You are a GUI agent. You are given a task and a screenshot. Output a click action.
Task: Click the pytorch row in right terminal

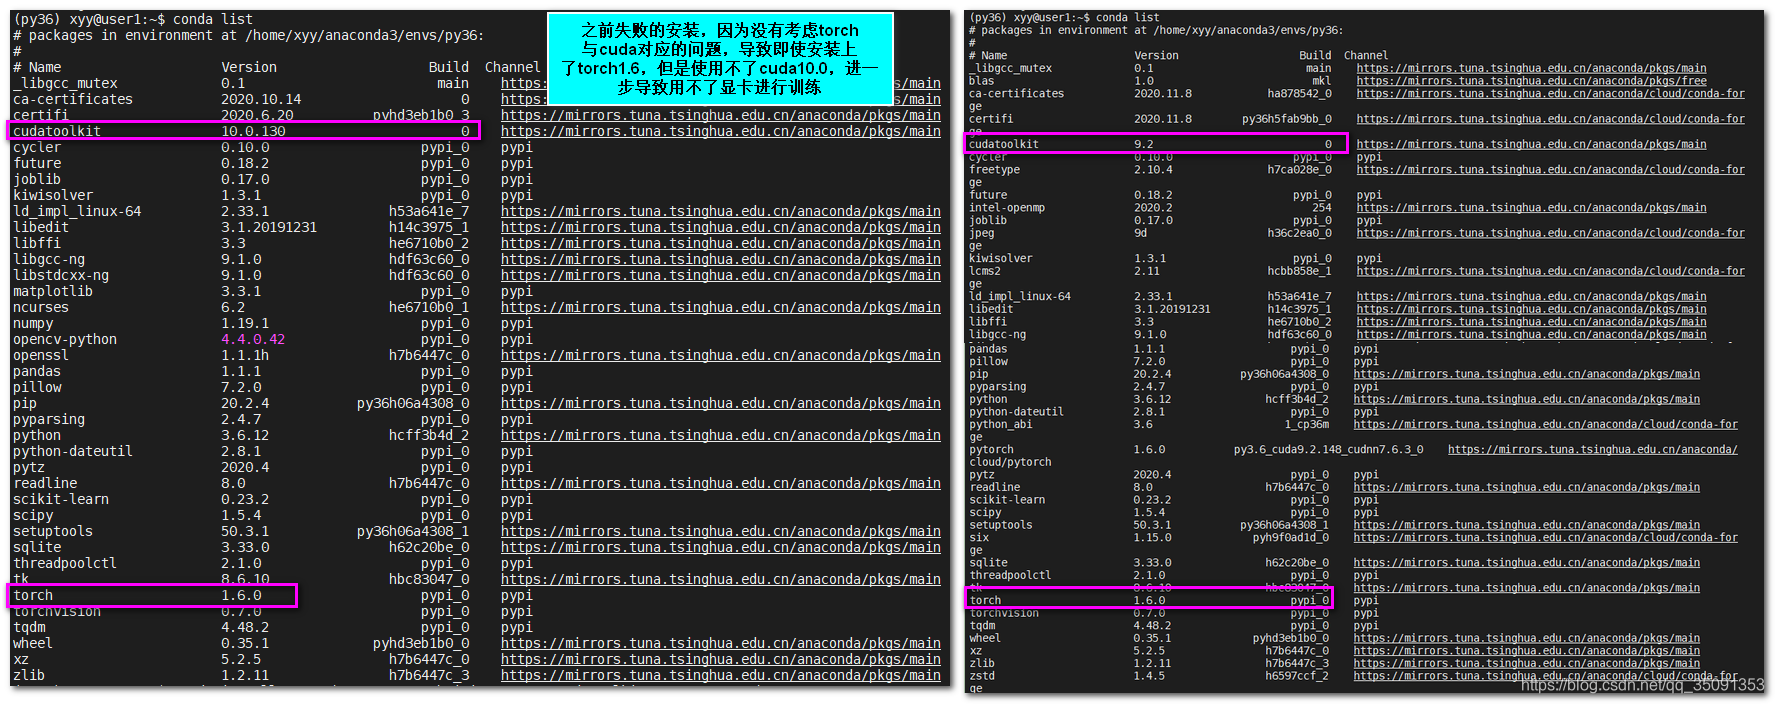(x=1353, y=450)
